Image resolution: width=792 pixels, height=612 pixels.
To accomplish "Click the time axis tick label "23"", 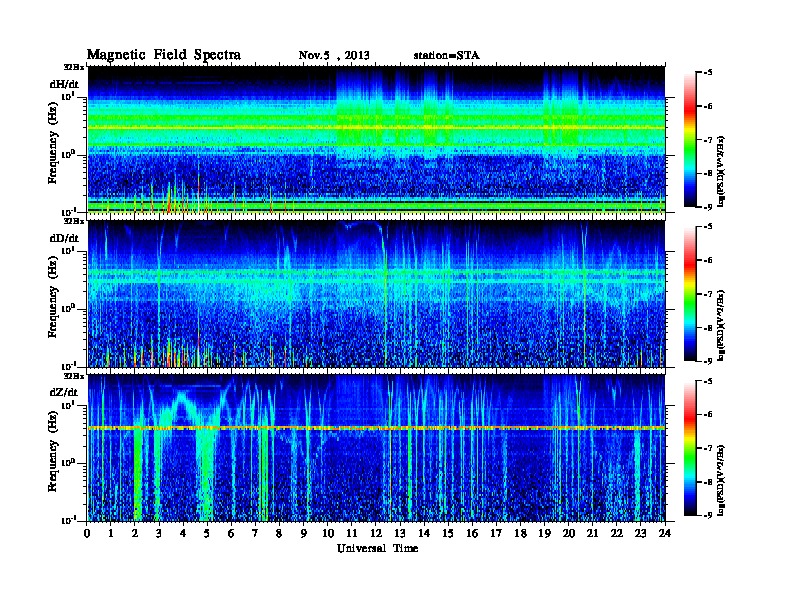I will coord(640,533).
